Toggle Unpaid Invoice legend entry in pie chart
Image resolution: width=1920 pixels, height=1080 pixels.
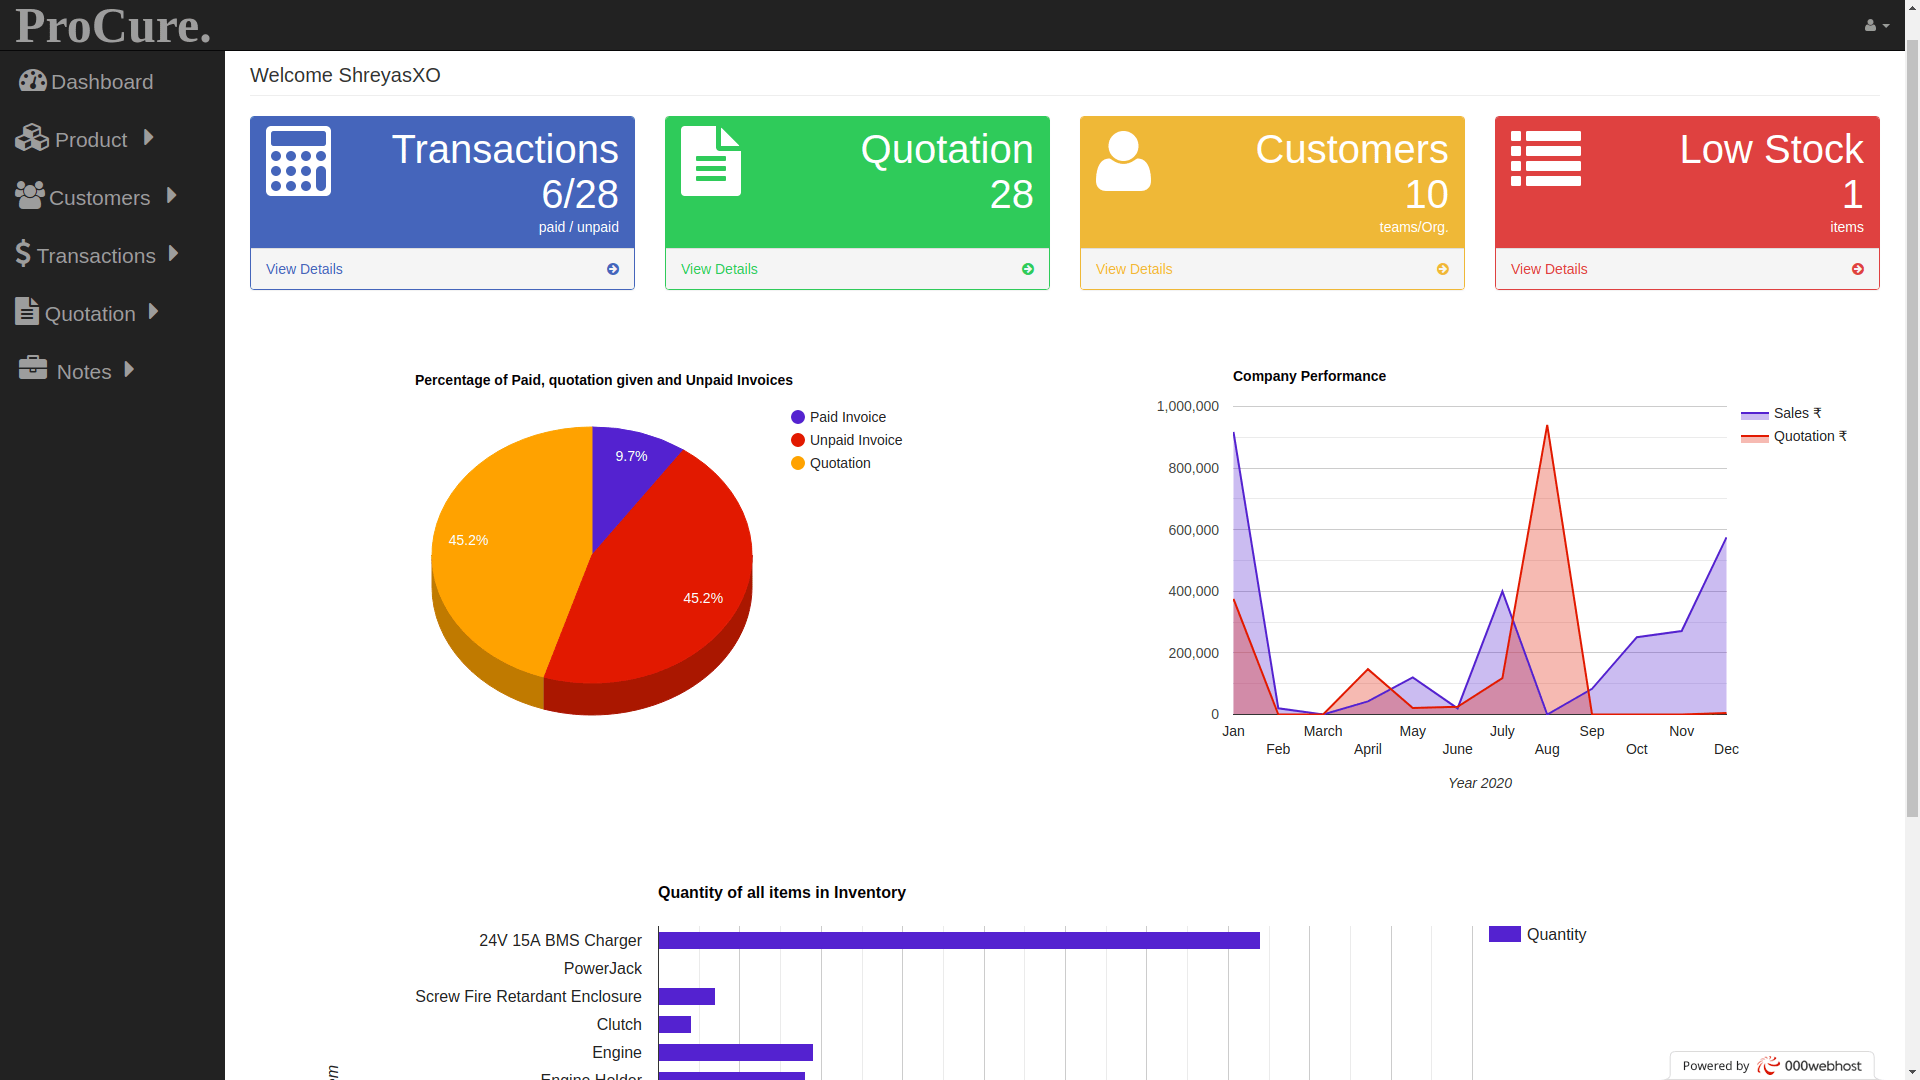[855, 440]
